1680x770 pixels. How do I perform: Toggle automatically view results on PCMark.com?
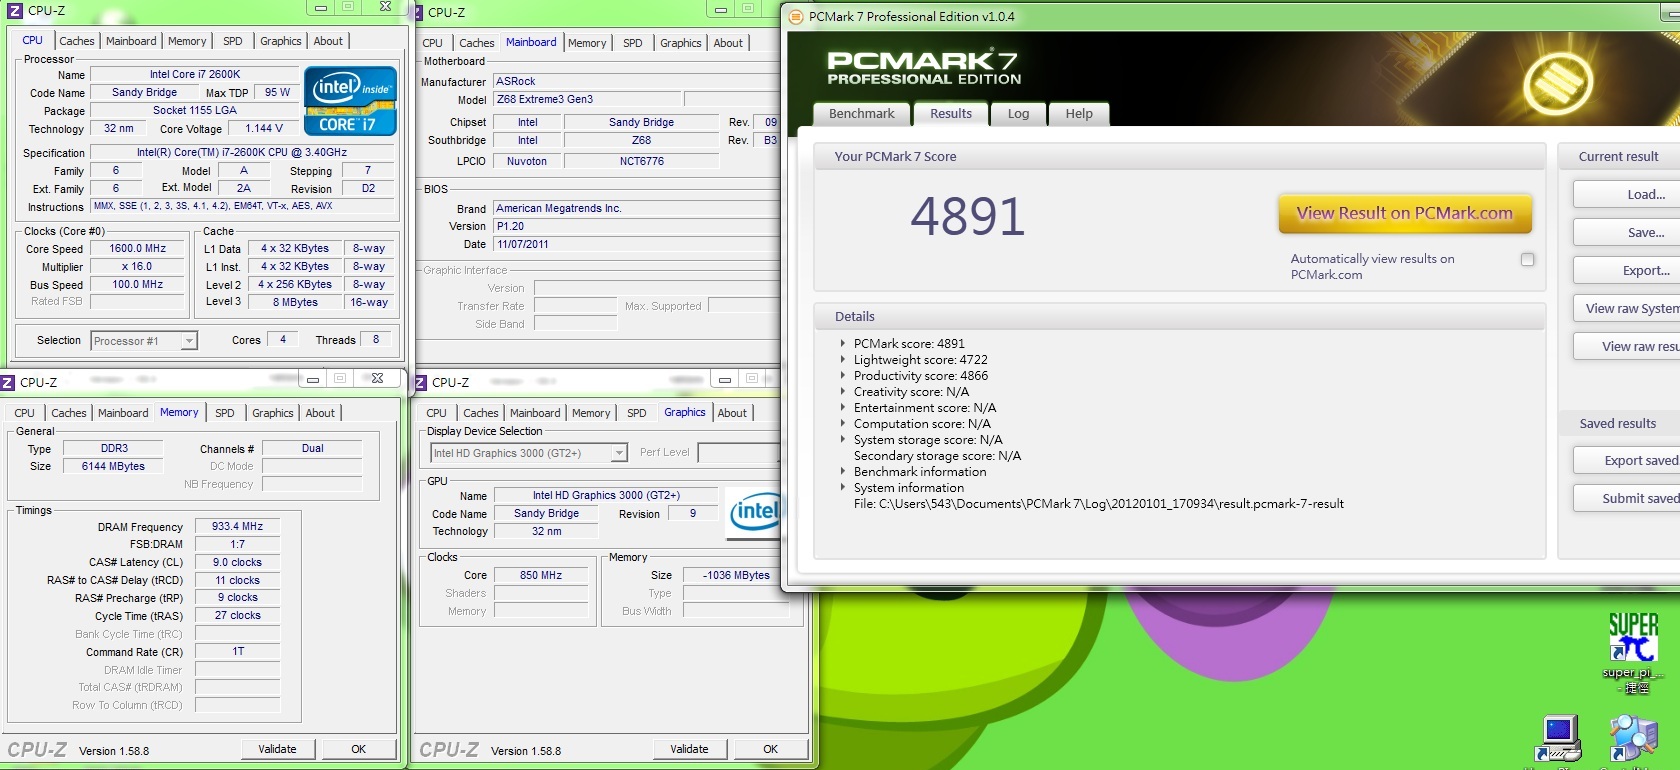click(1527, 260)
